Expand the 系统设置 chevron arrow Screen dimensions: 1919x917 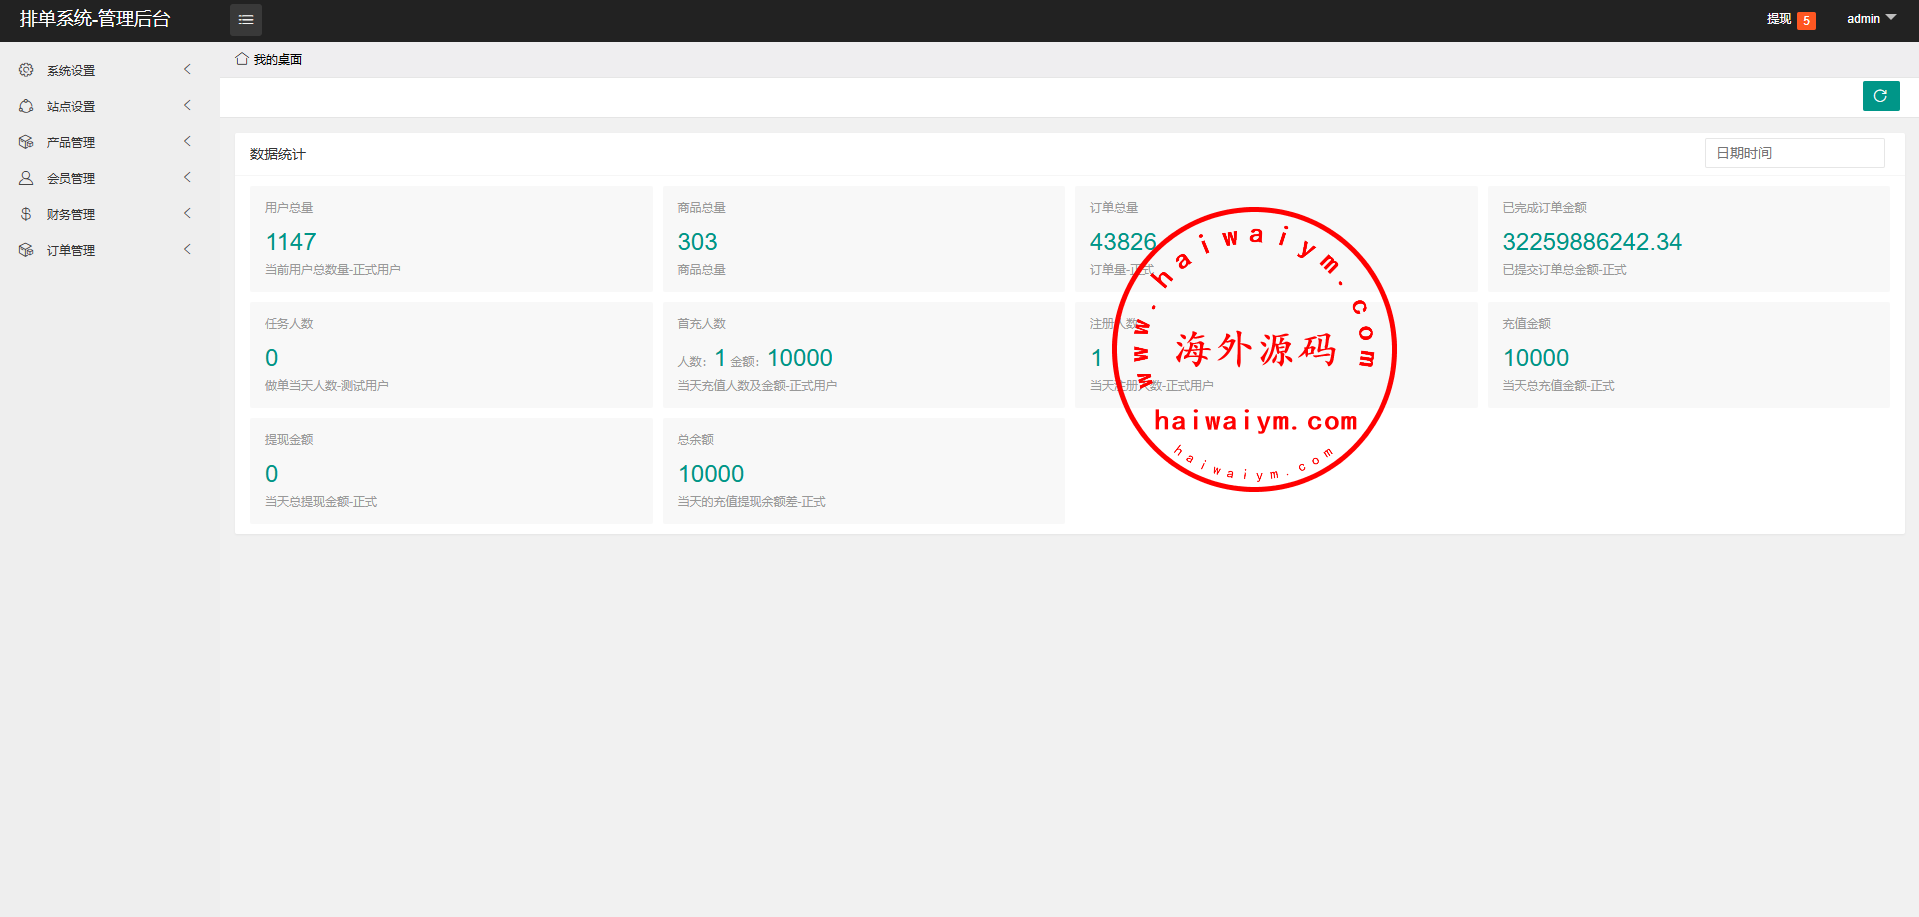[x=187, y=69]
